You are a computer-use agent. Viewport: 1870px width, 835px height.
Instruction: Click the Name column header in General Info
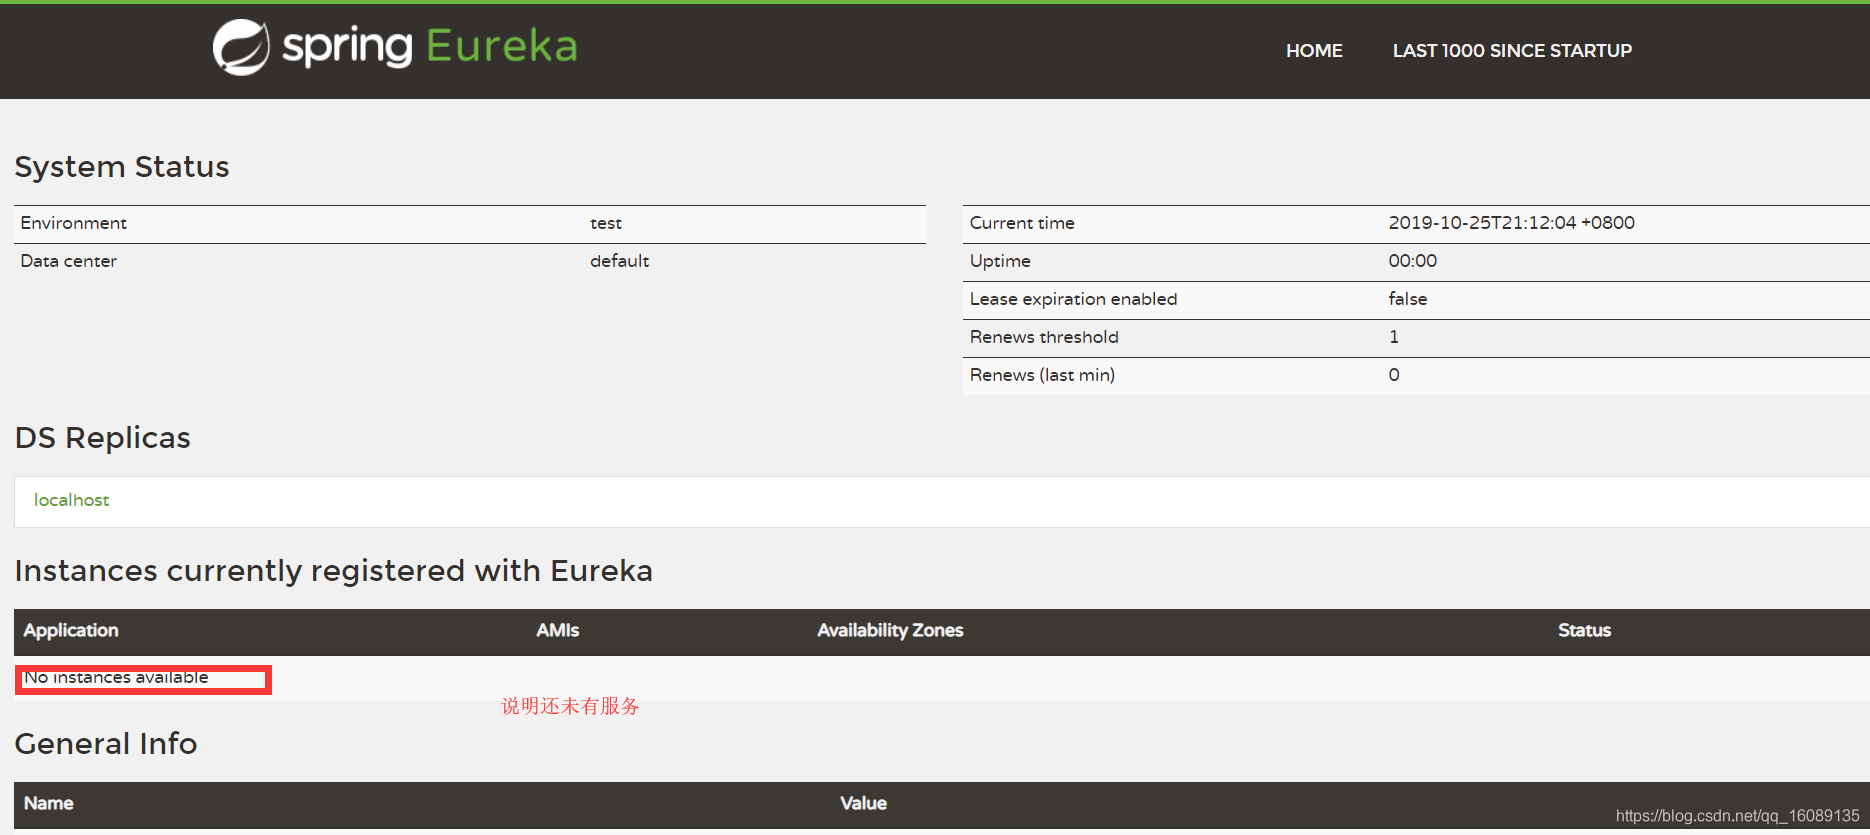[49, 804]
